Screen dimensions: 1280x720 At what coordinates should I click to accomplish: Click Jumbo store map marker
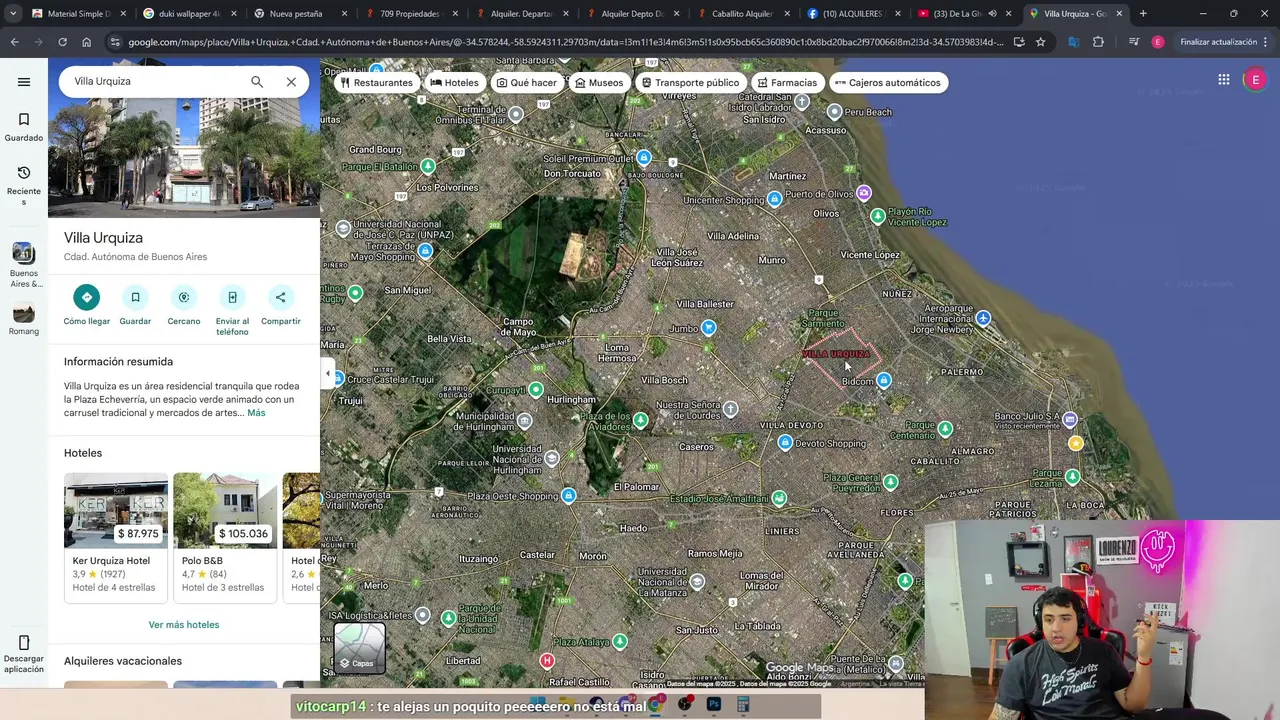709,328
